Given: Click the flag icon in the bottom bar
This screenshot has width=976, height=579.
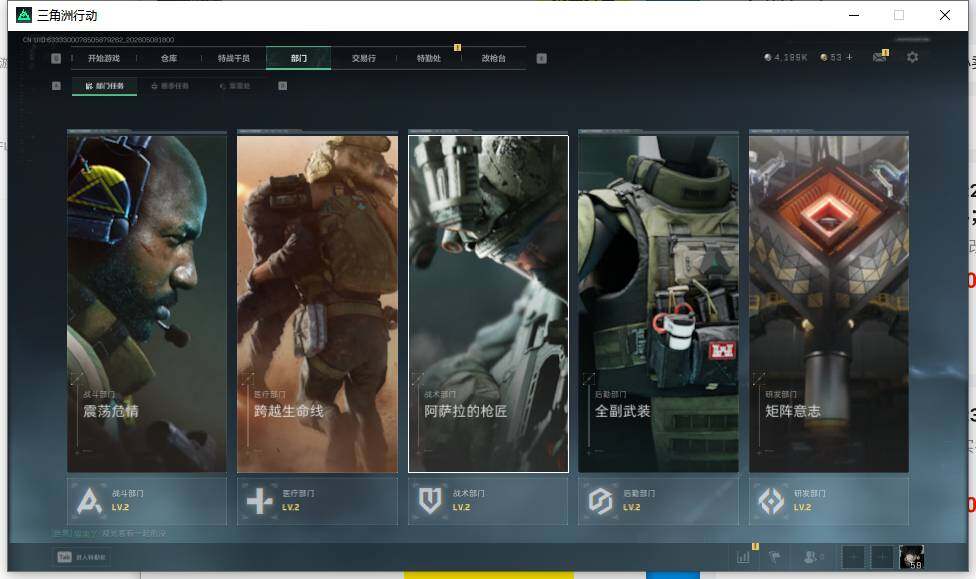Looking at the screenshot, I should click(x=775, y=557).
